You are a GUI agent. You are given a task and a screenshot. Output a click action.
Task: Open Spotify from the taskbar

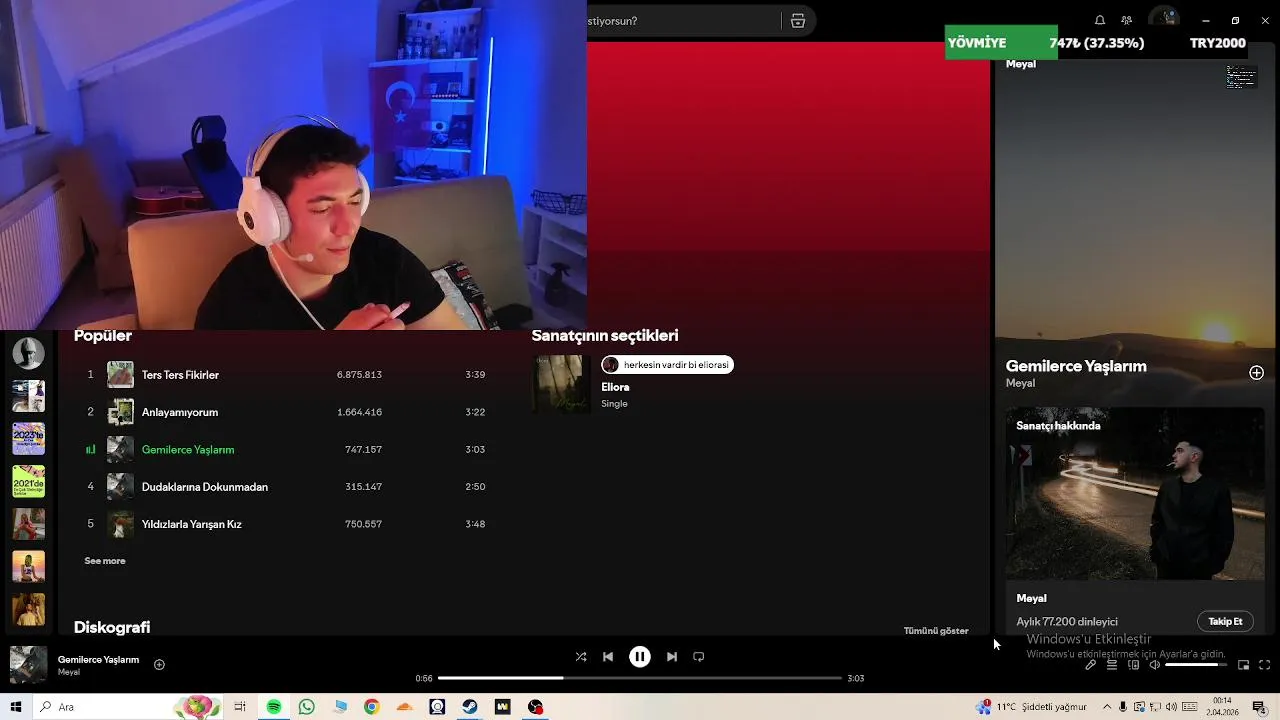tap(274, 707)
